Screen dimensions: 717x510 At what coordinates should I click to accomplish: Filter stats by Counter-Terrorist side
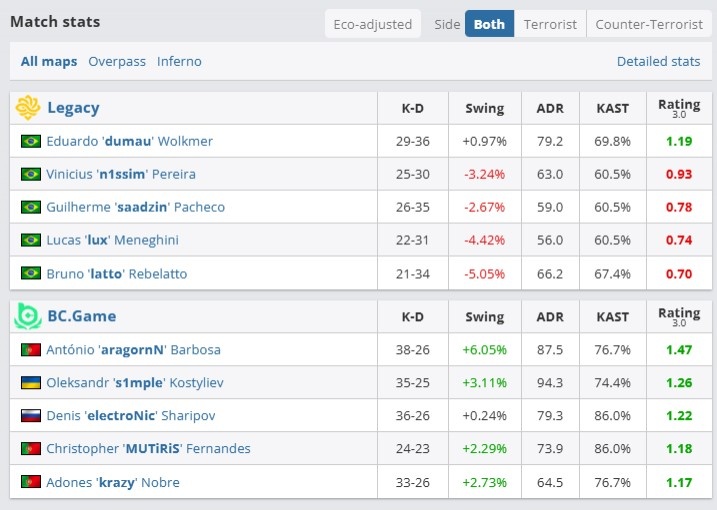pos(647,24)
